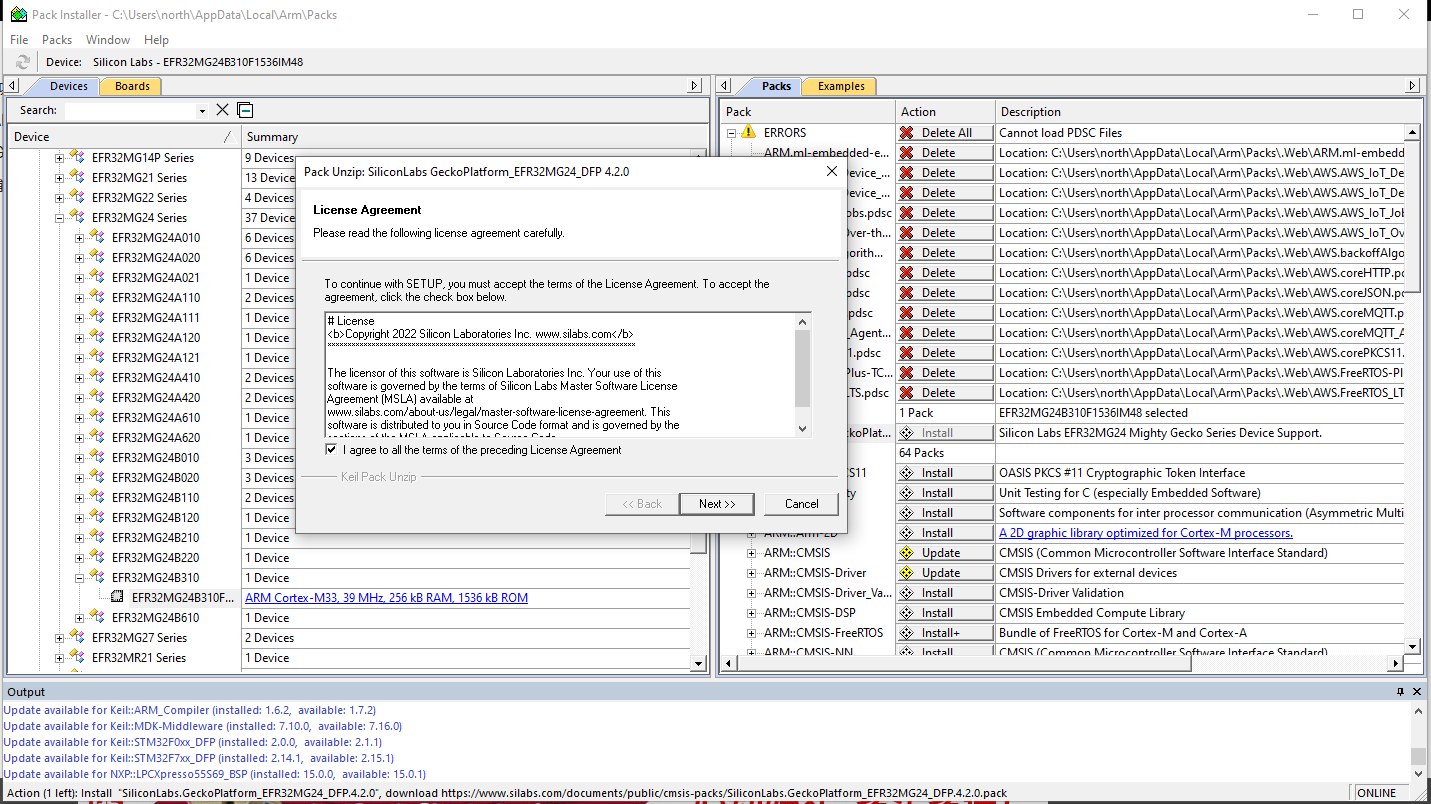The width and height of the screenshot is (1431, 804).
Task: Click the EFR32MG24B310F chip icon
Action: tap(118, 598)
